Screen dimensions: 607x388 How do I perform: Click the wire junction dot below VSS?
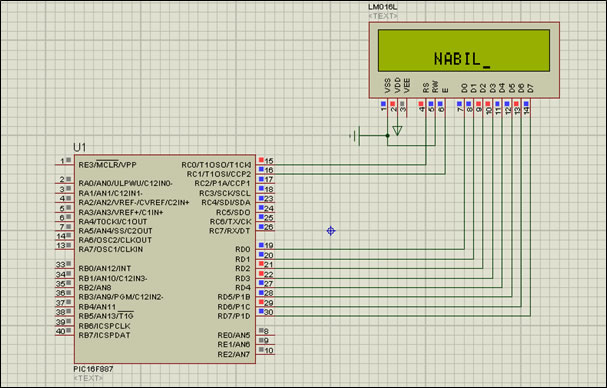388,136
